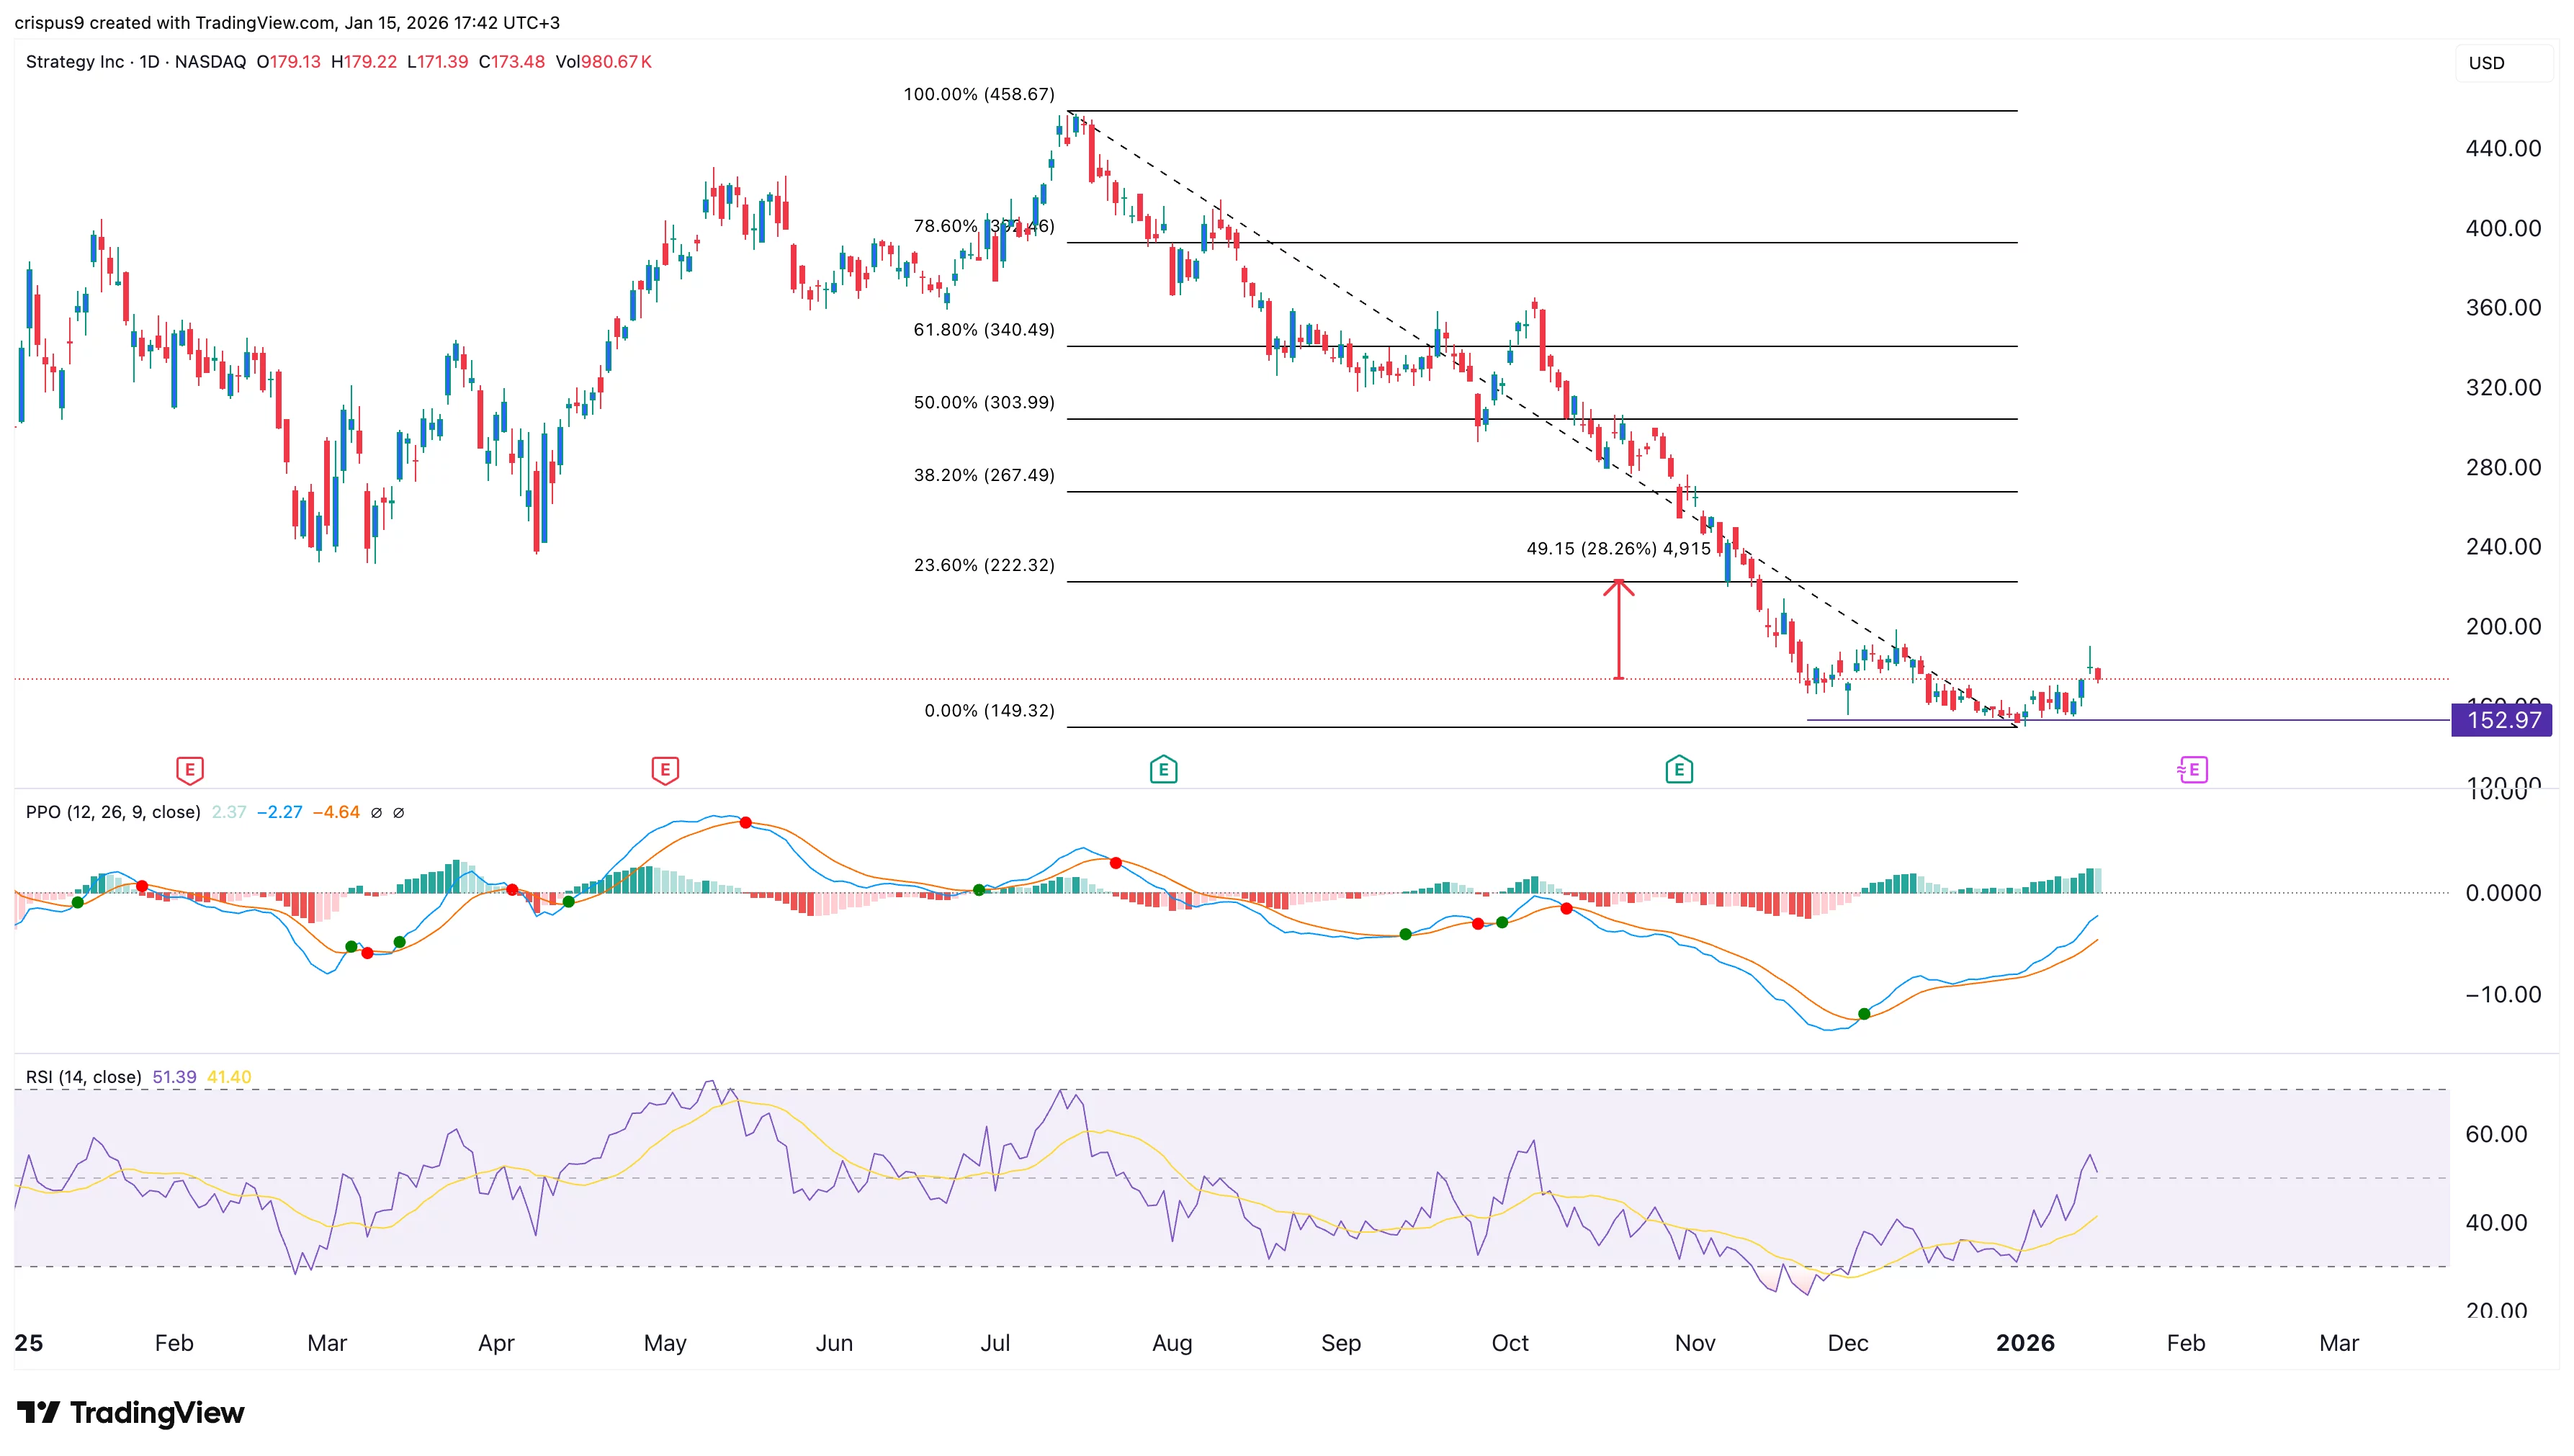2574x1456 pixels.
Task: Click the purple upcoming earnings marker
Action: [2192, 770]
